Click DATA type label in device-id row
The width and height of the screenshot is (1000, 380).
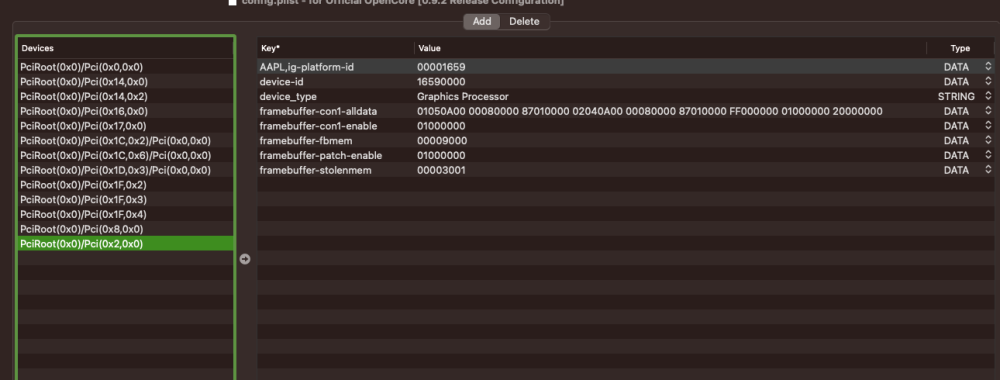pos(956,82)
